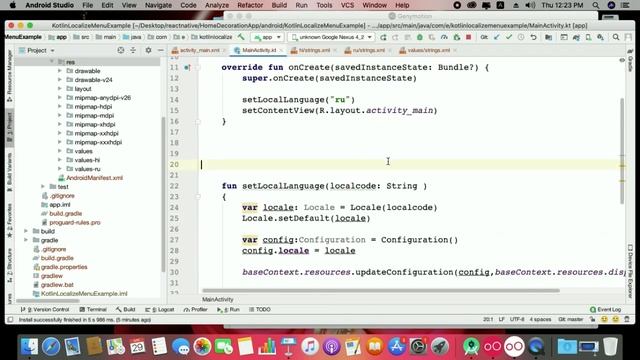Collapse the res folder

52,62
